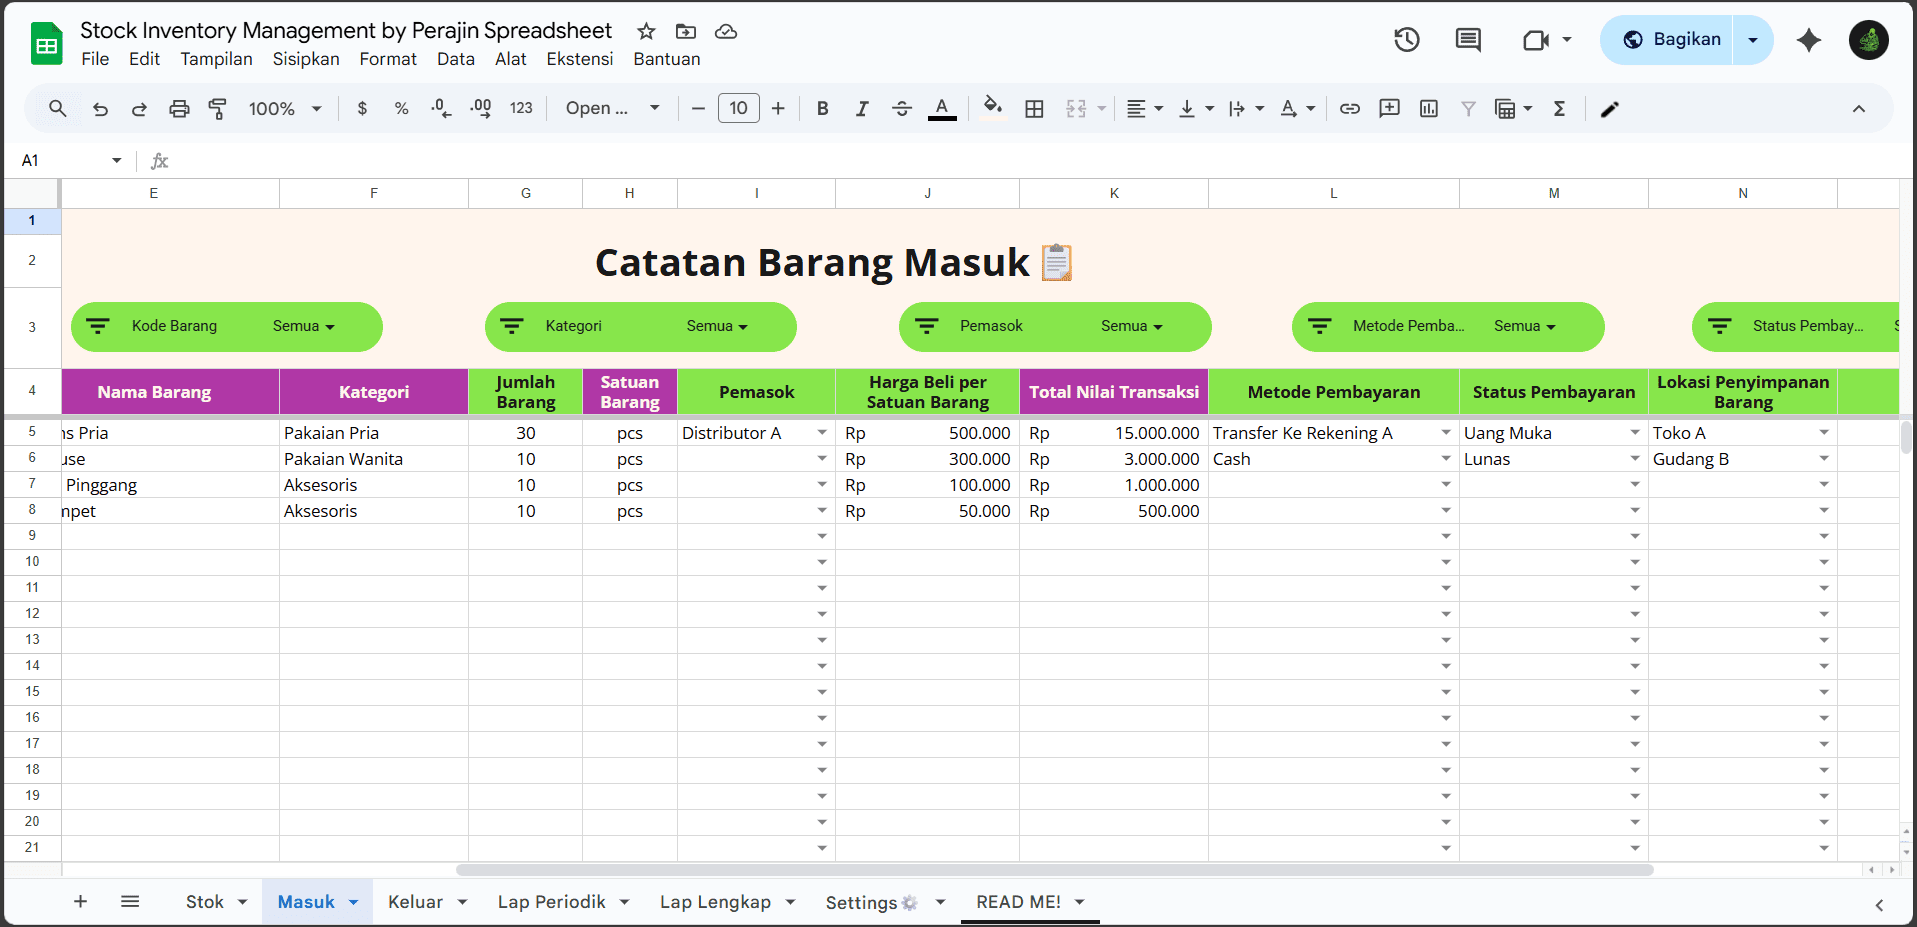
Task: Toggle strikethrough formatting
Action: point(902,108)
